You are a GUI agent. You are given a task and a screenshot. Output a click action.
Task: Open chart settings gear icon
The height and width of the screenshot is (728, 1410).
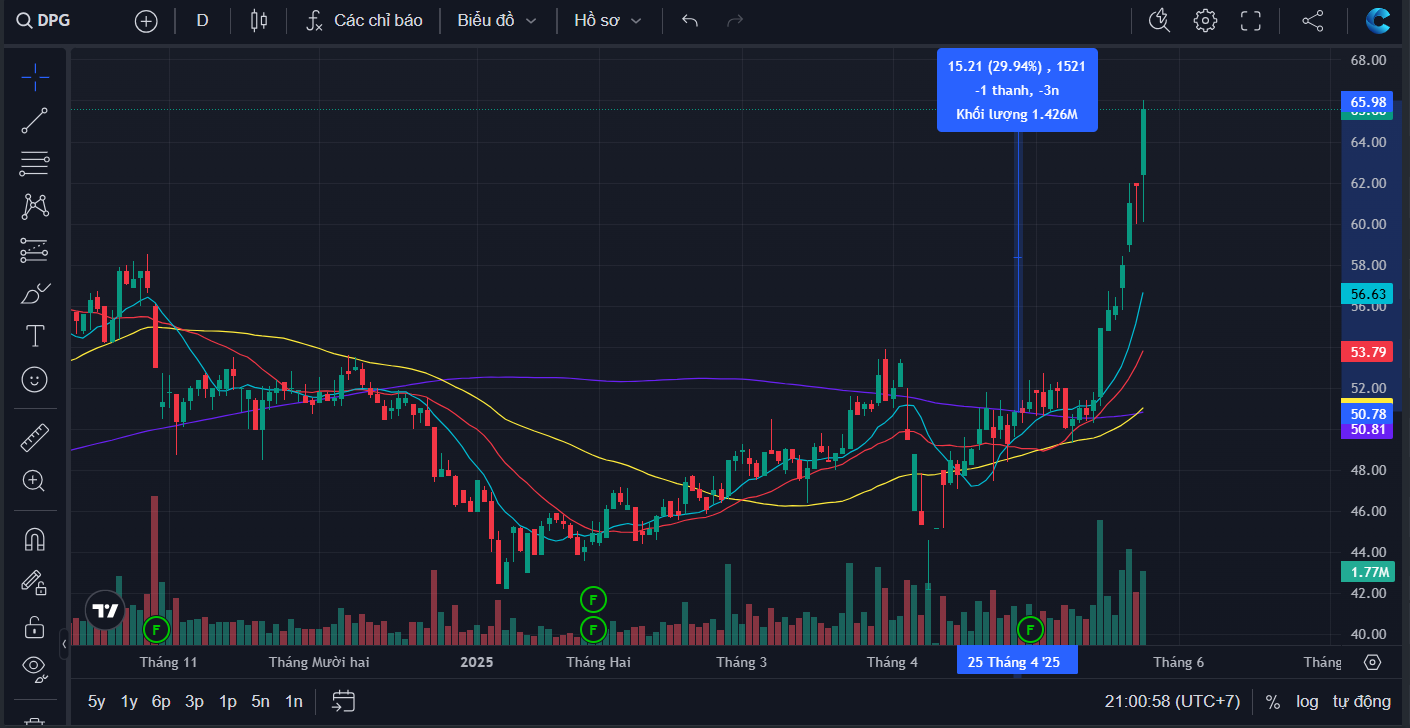(1205, 20)
